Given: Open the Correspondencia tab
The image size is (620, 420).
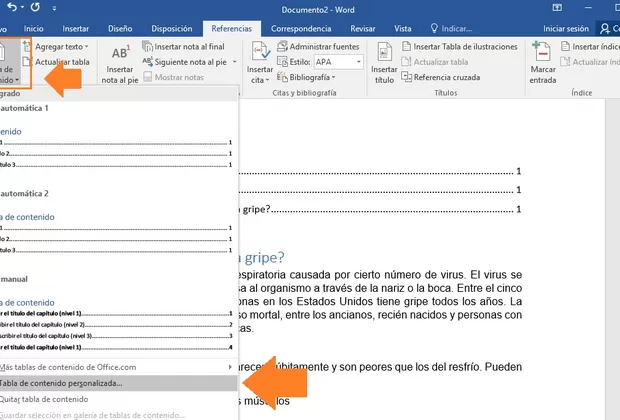Looking at the screenshot, I should point(301,28).
